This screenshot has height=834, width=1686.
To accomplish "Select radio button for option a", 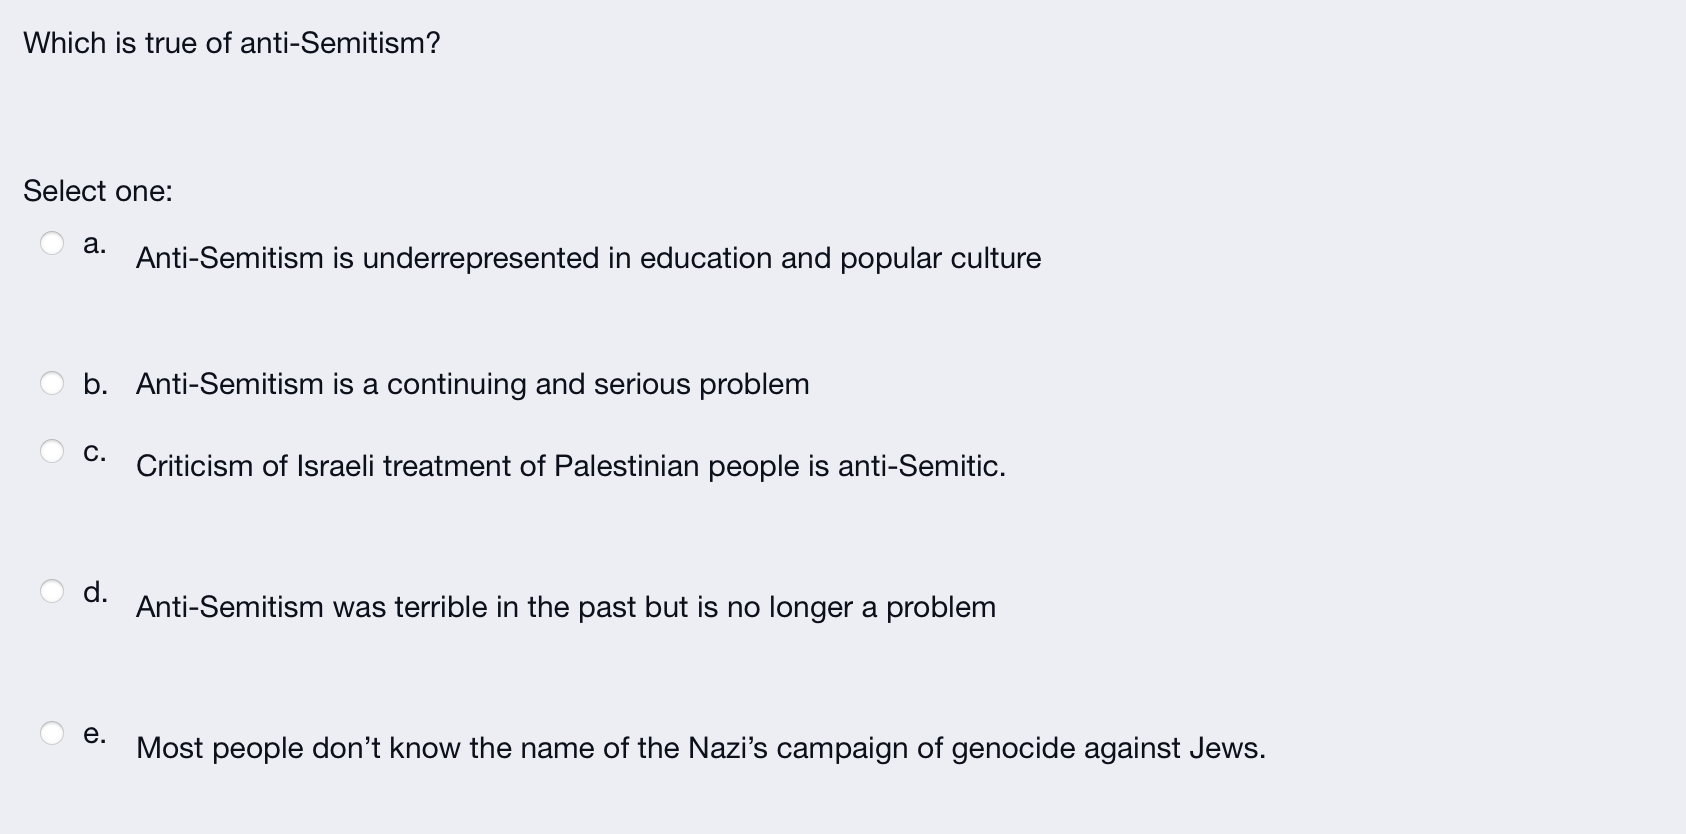I will point(52,243).
